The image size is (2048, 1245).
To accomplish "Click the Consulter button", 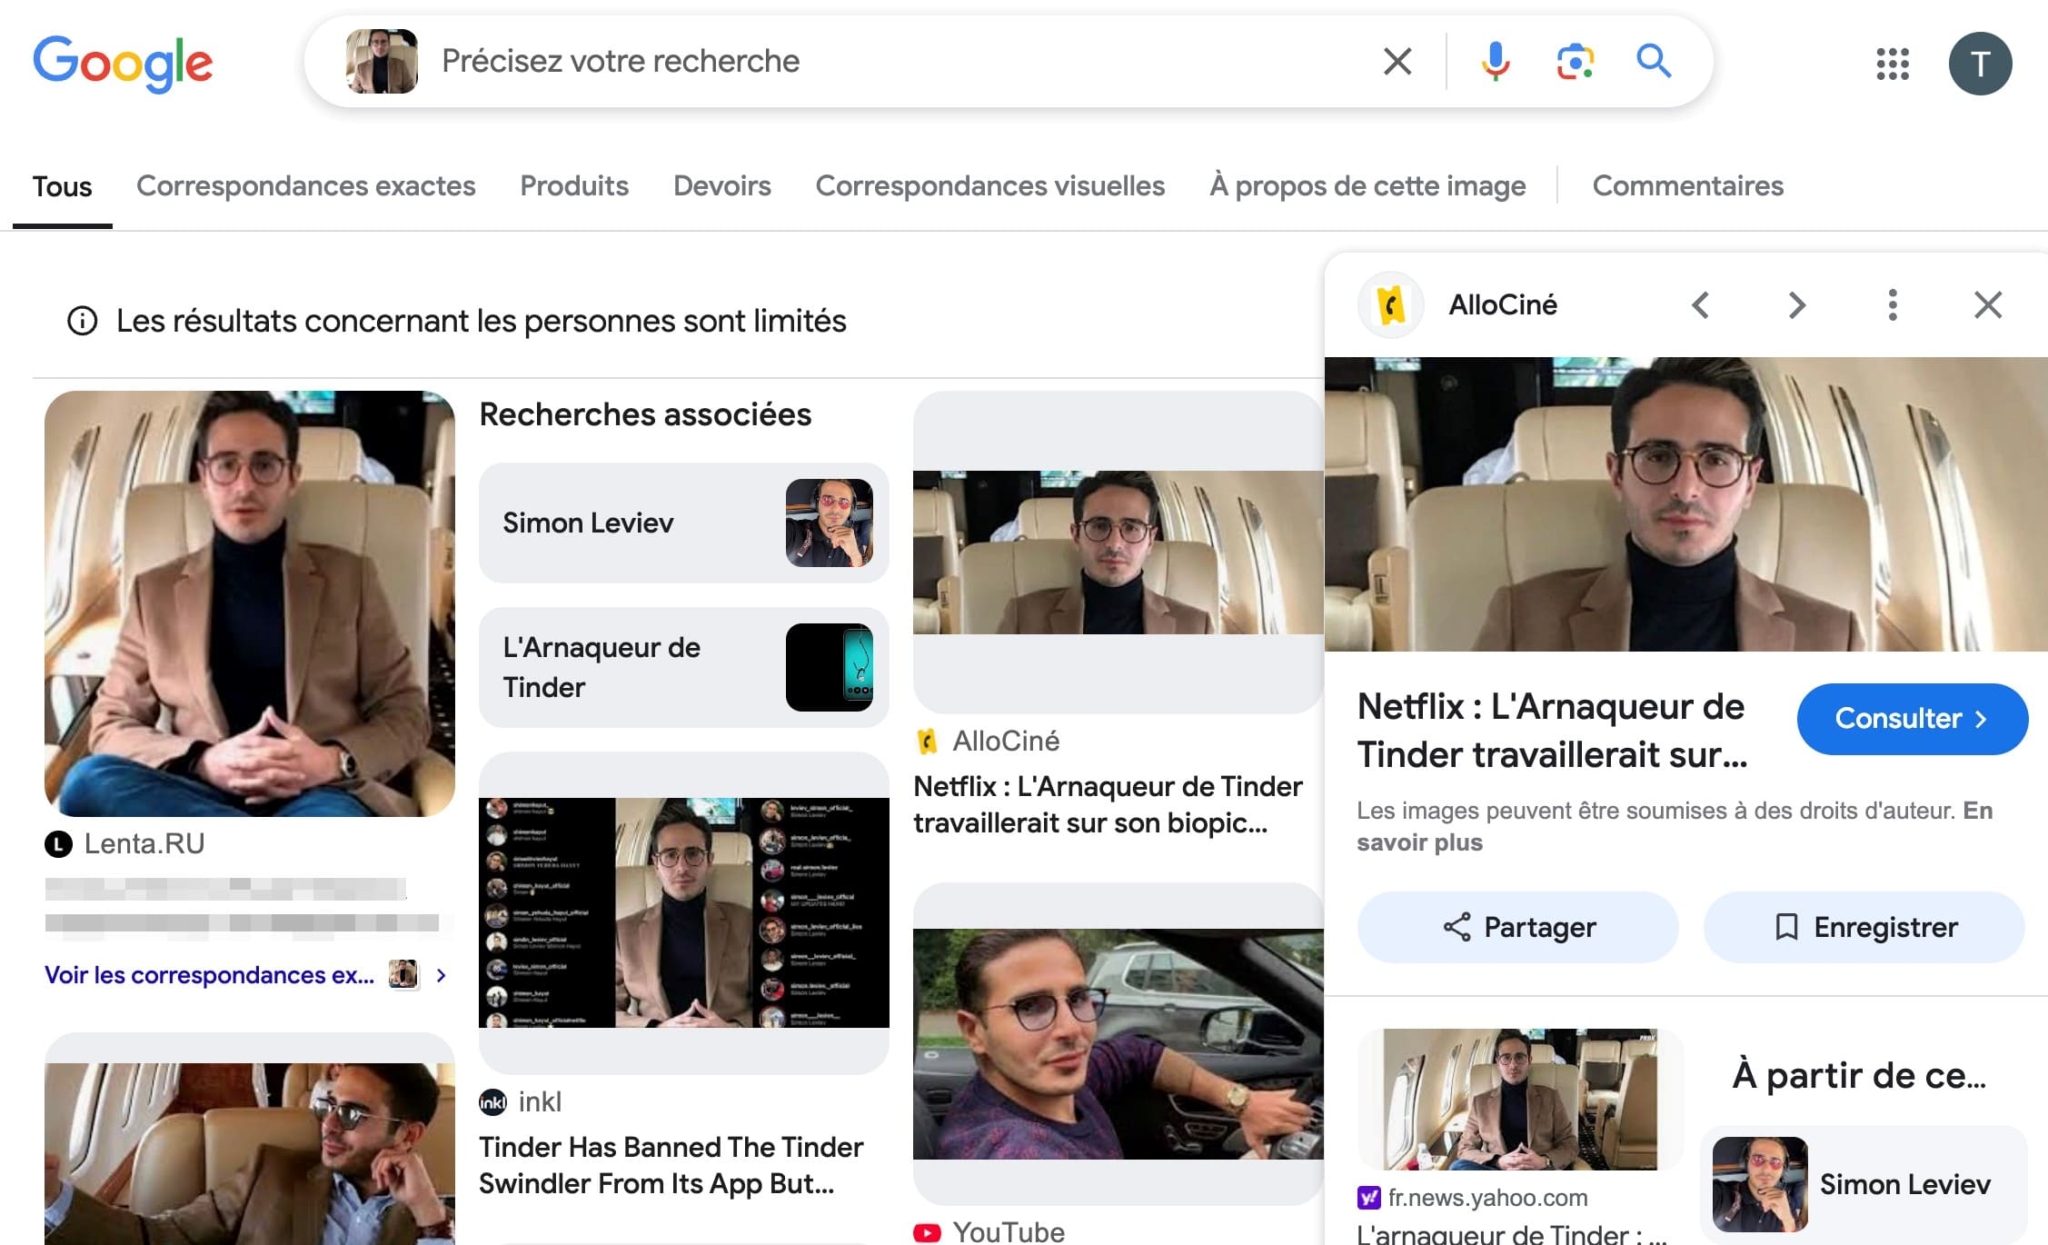I will click(x=1911, y=718).
